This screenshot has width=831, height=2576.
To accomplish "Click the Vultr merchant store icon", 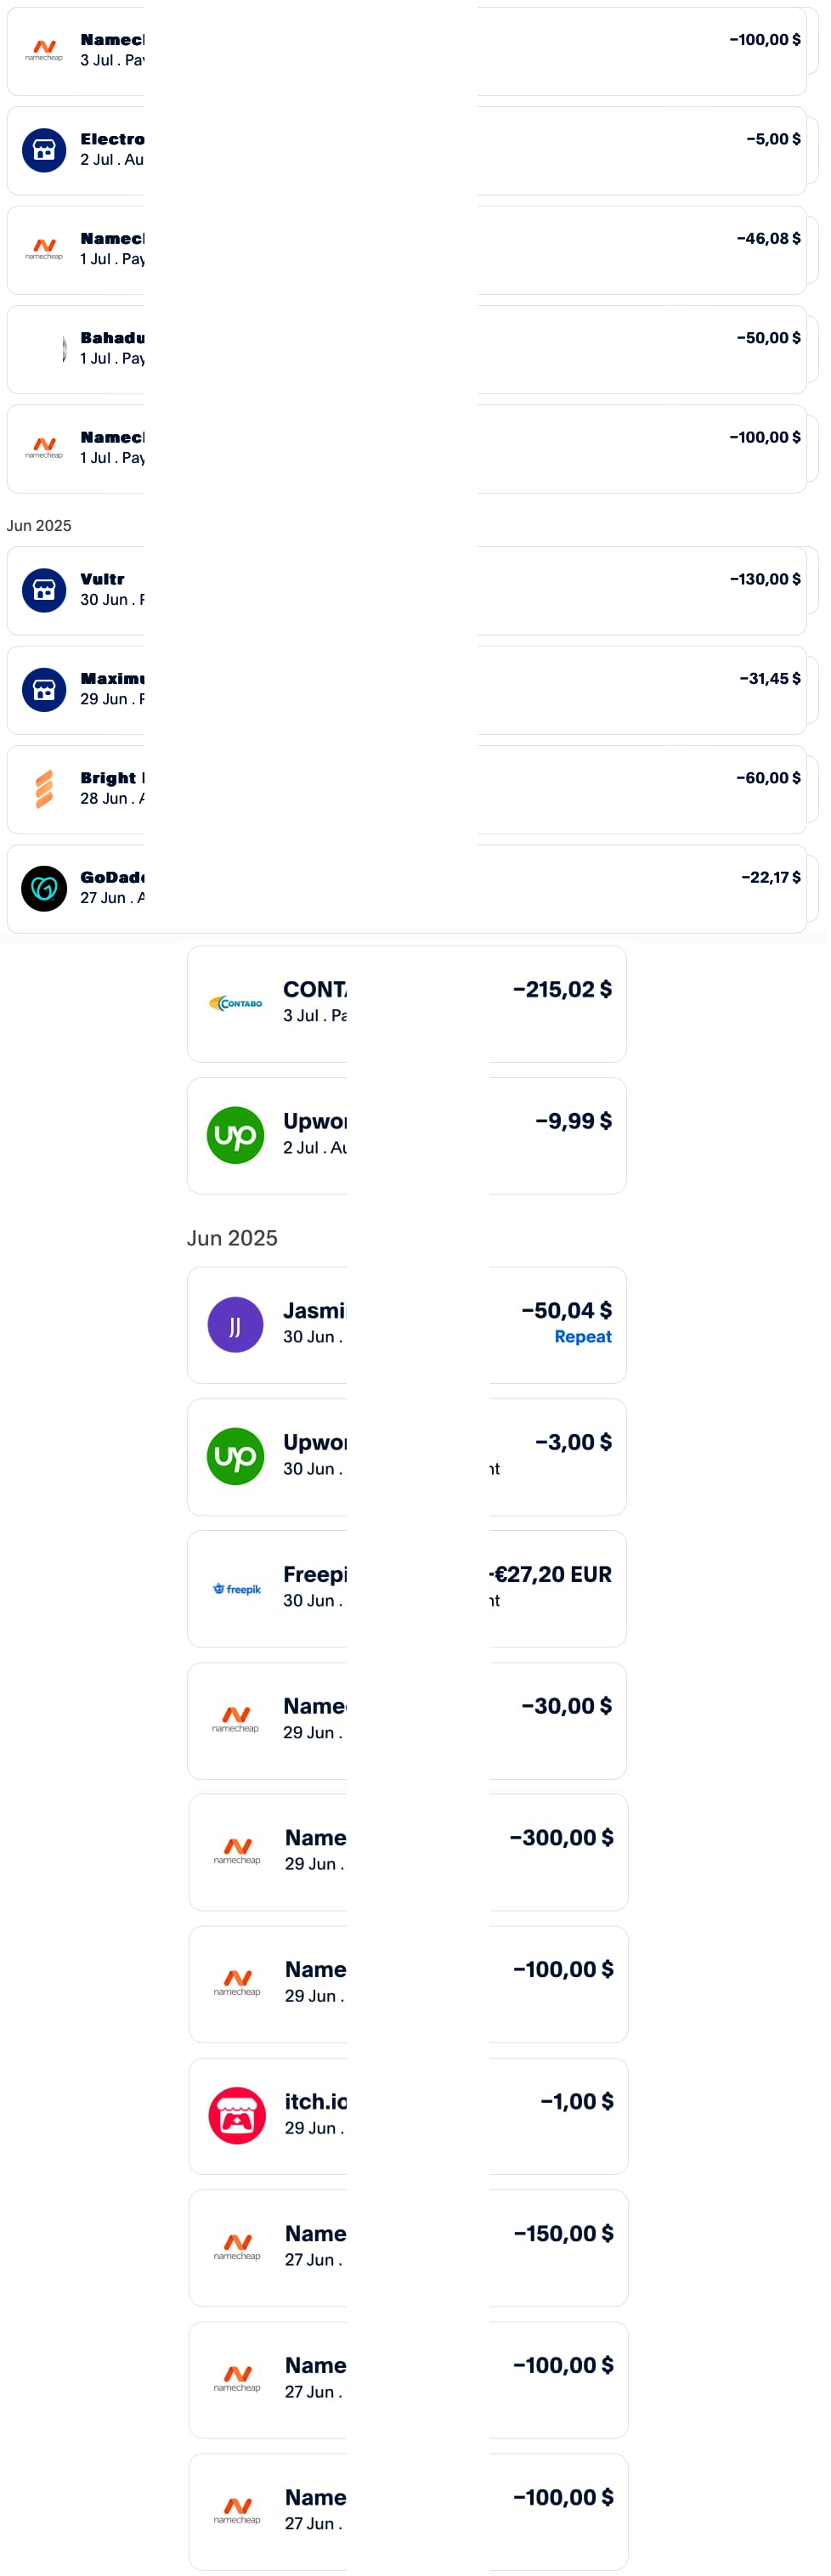I will click(44, 589).
